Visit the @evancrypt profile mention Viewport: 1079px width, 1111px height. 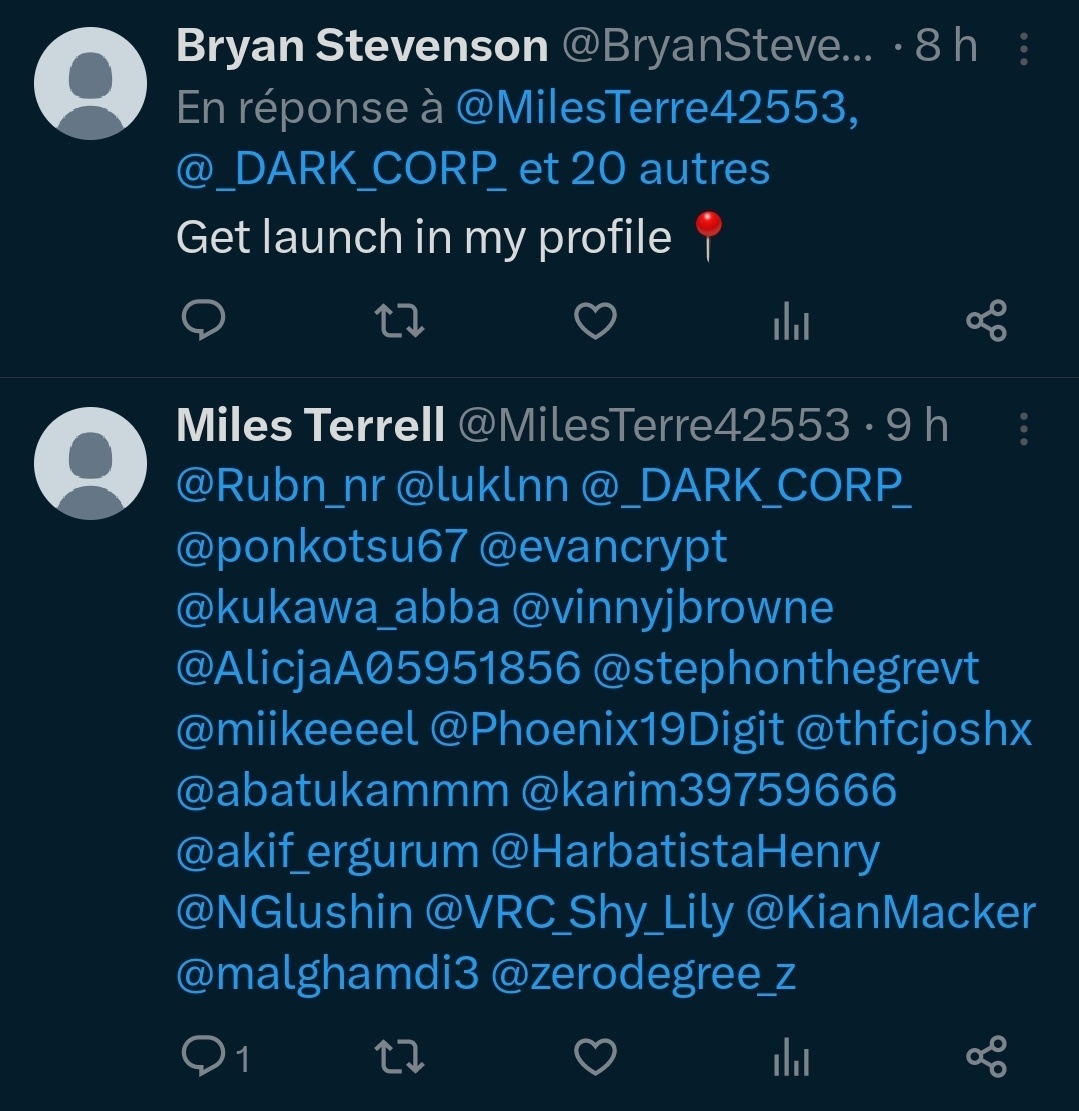click(x=603, y=547)
